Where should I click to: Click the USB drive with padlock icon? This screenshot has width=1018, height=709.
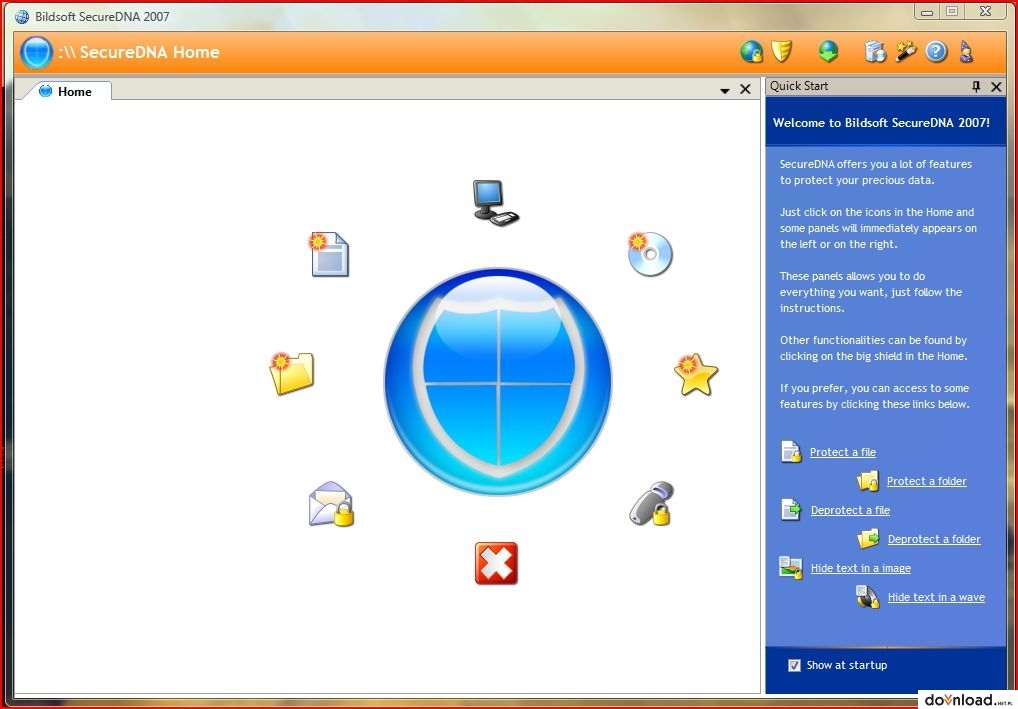pos(651,504)
